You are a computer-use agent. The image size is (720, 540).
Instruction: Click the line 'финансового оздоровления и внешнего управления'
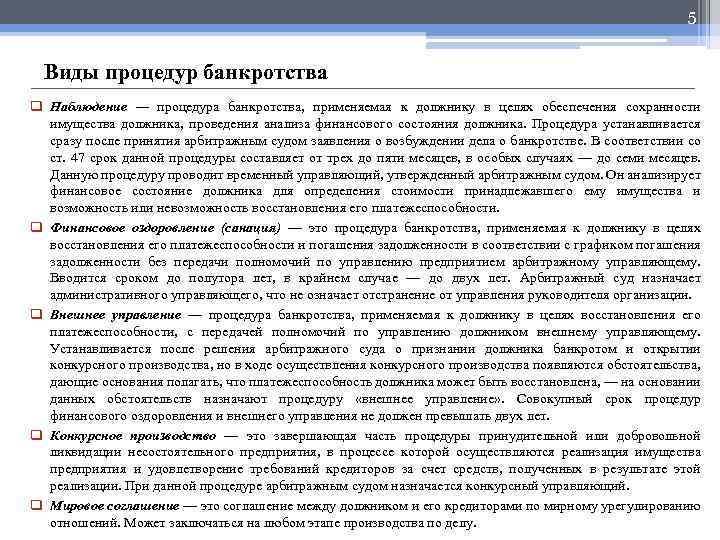tap(203, 416)
